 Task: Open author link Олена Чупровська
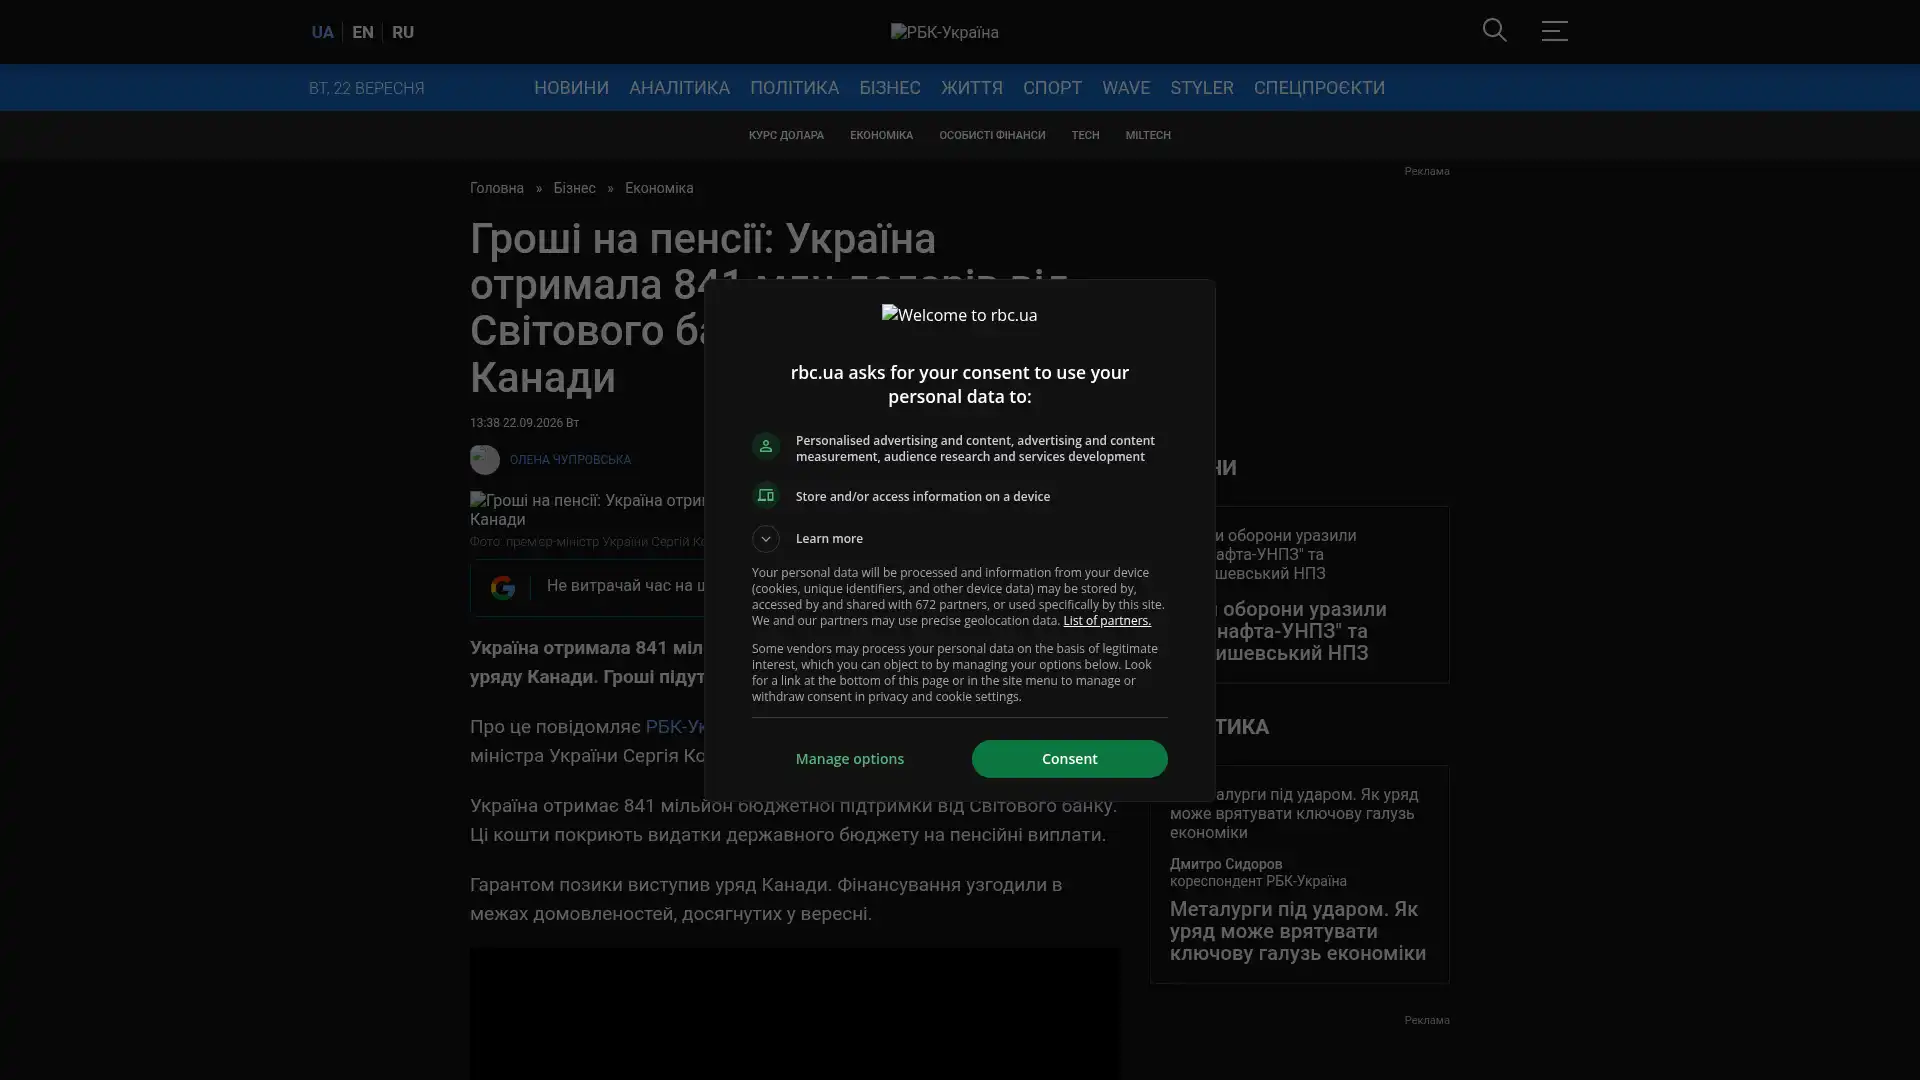tap(570, 460)
